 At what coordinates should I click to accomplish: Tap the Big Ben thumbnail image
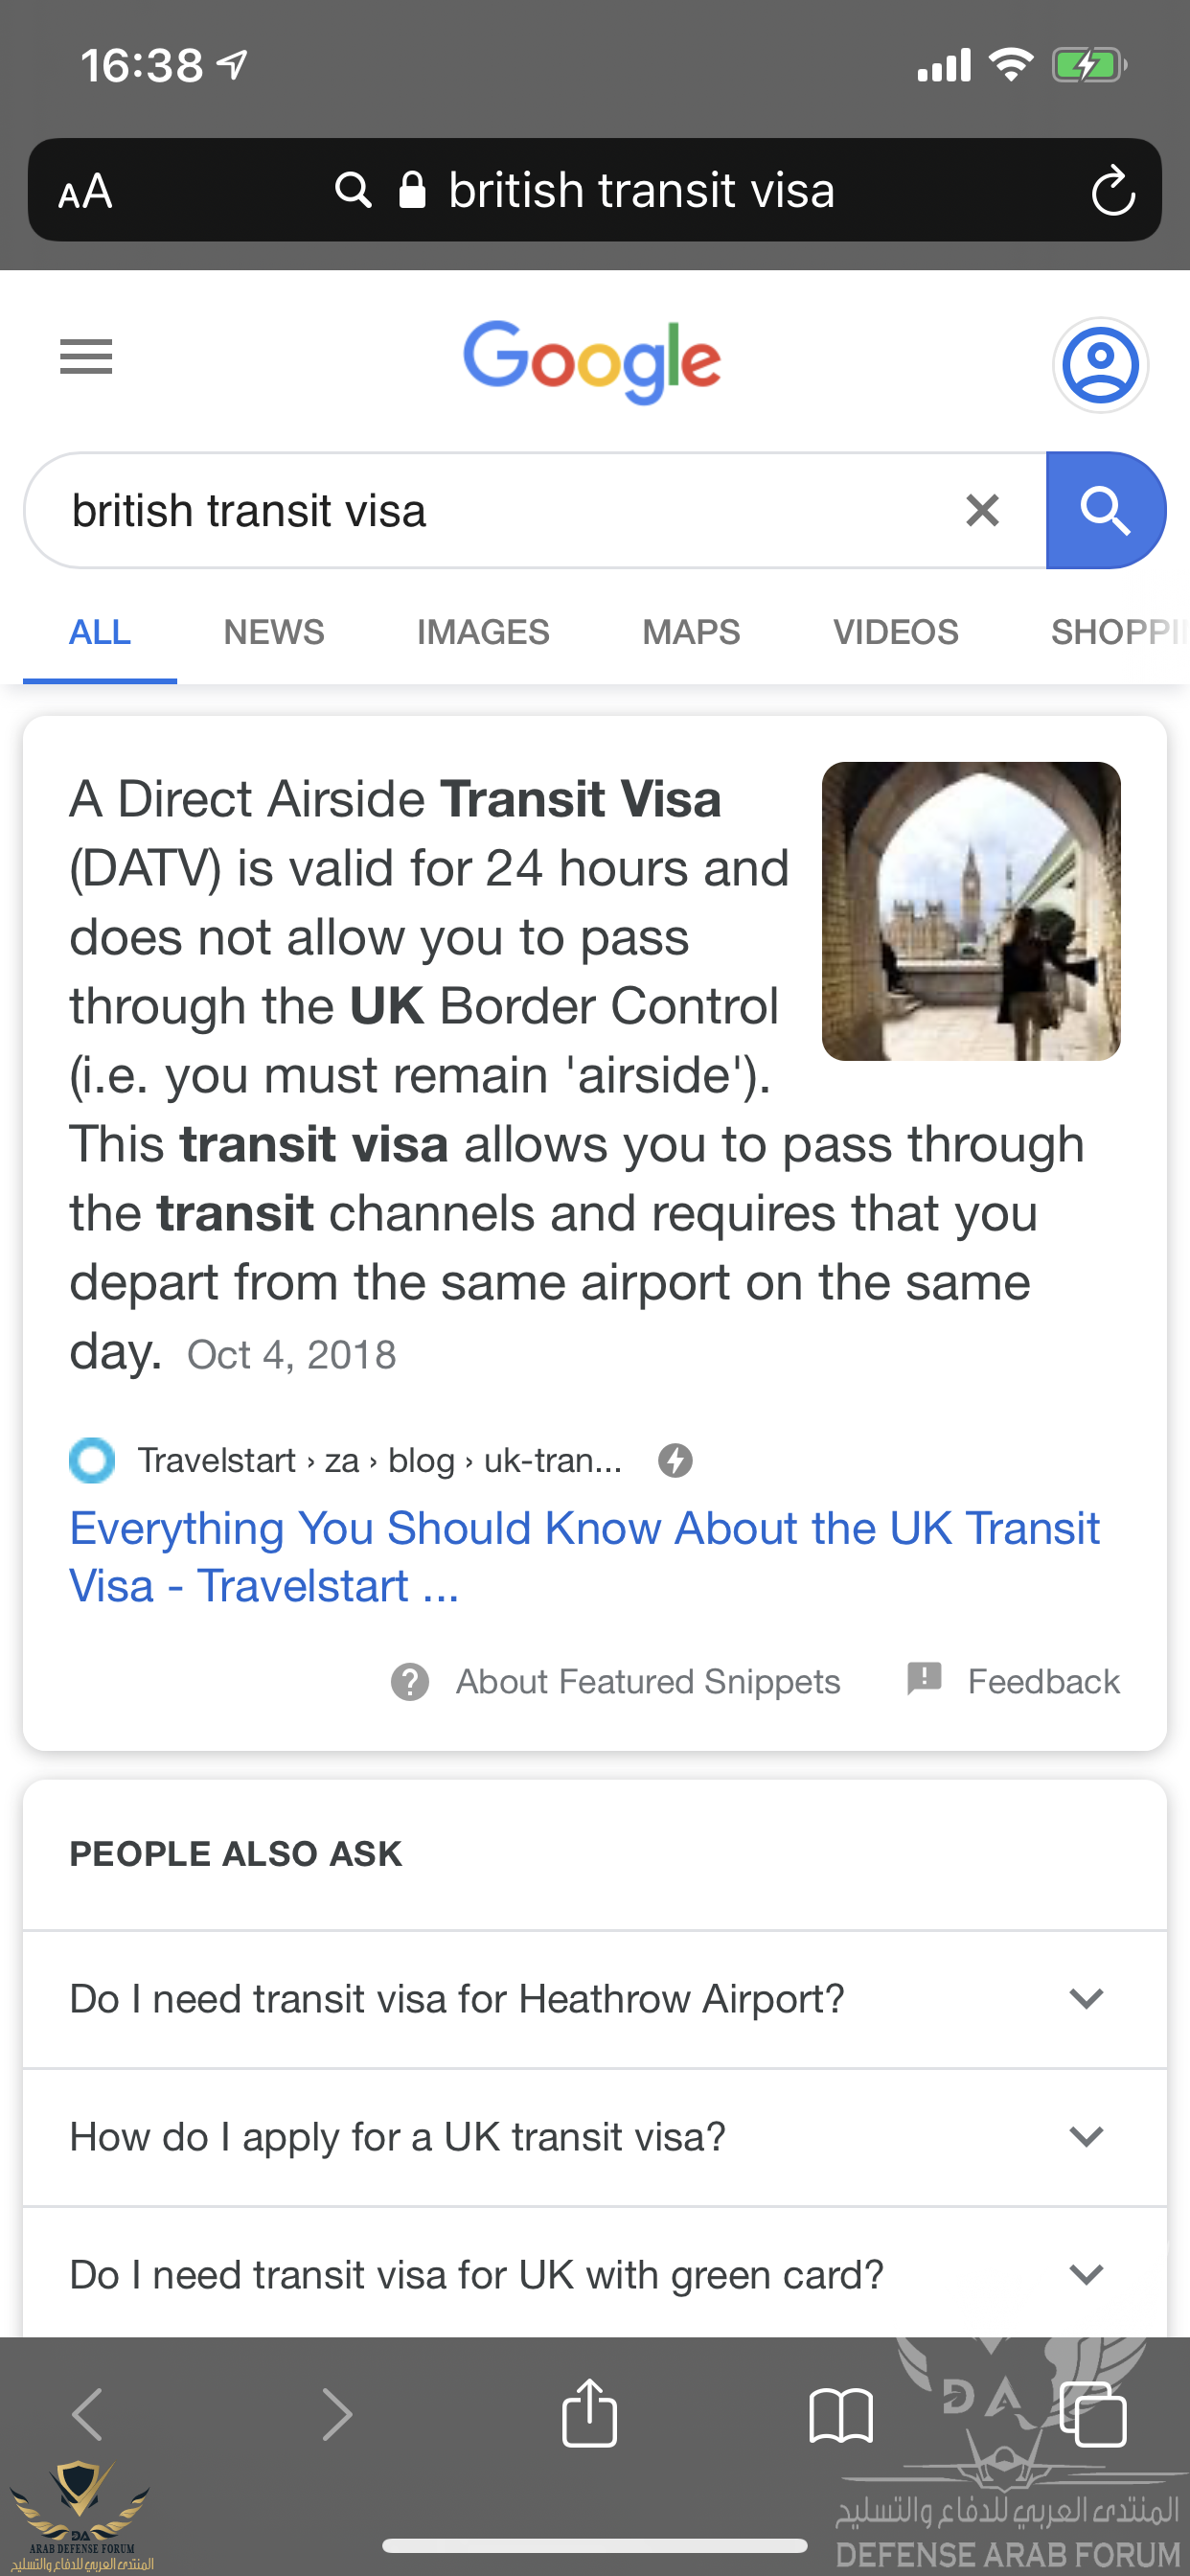pos(970,911)
